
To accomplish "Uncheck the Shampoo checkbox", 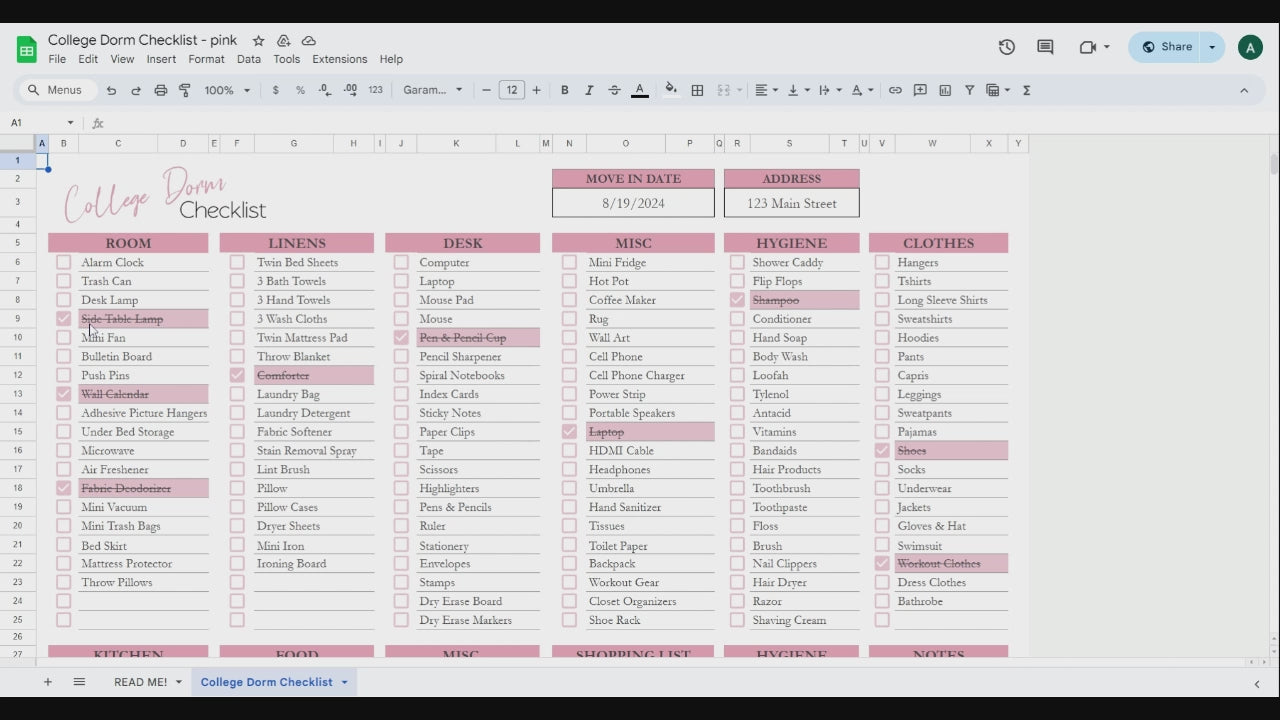I will [x=737, y=300].
